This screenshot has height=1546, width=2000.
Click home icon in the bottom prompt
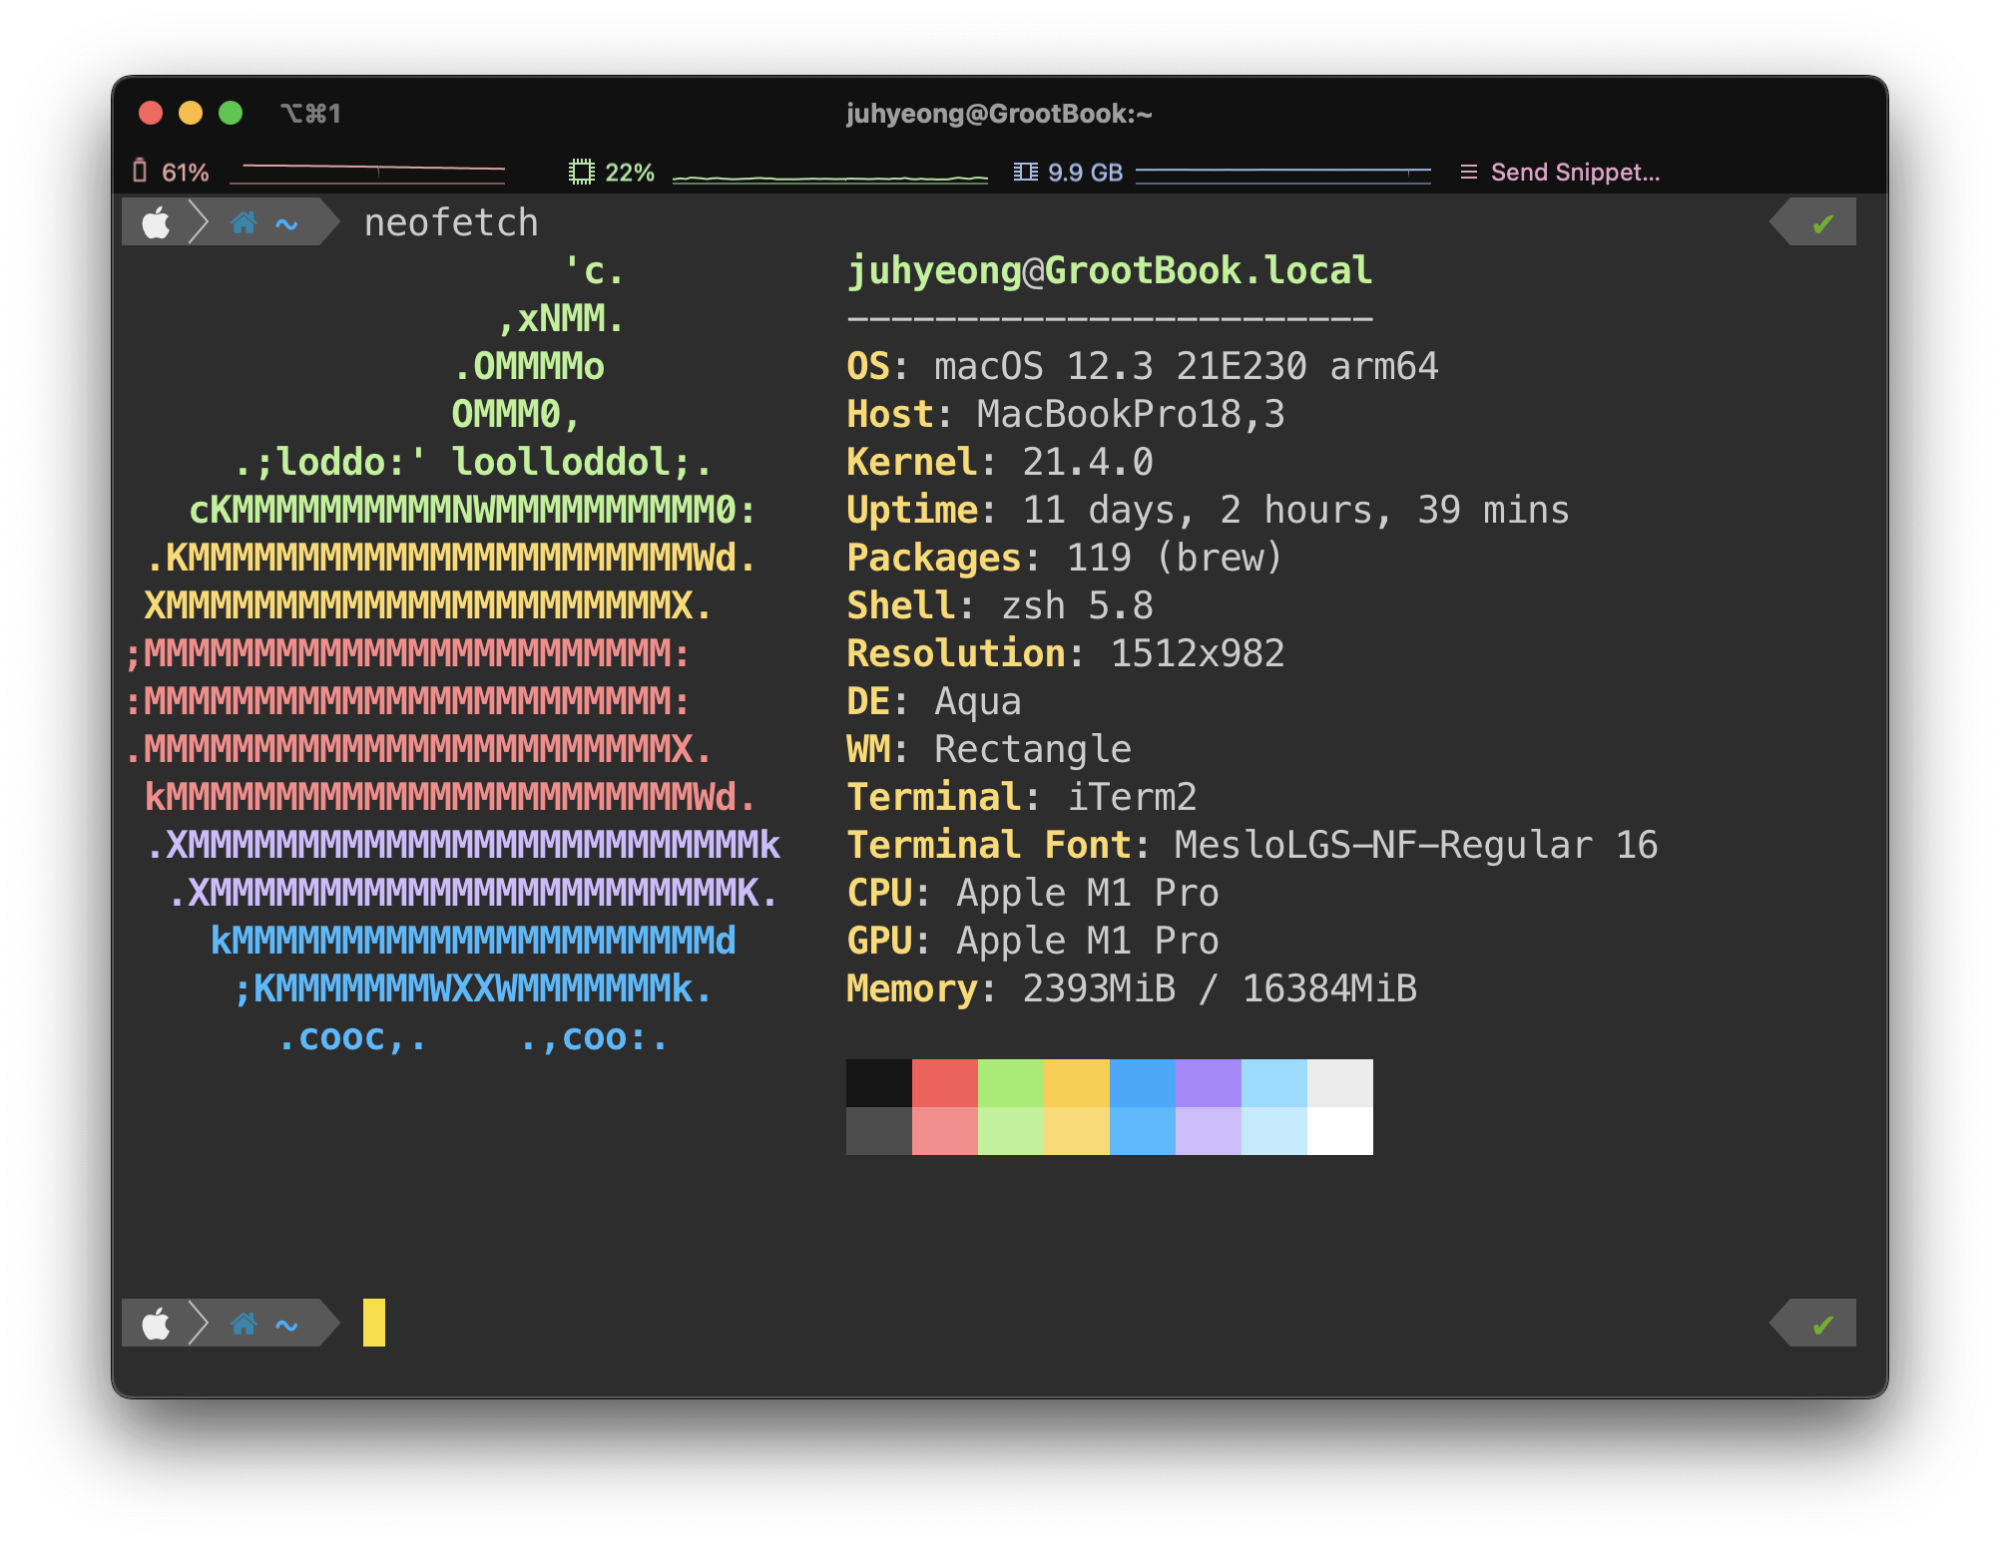pyautogui.click(x=243, y=1325)
